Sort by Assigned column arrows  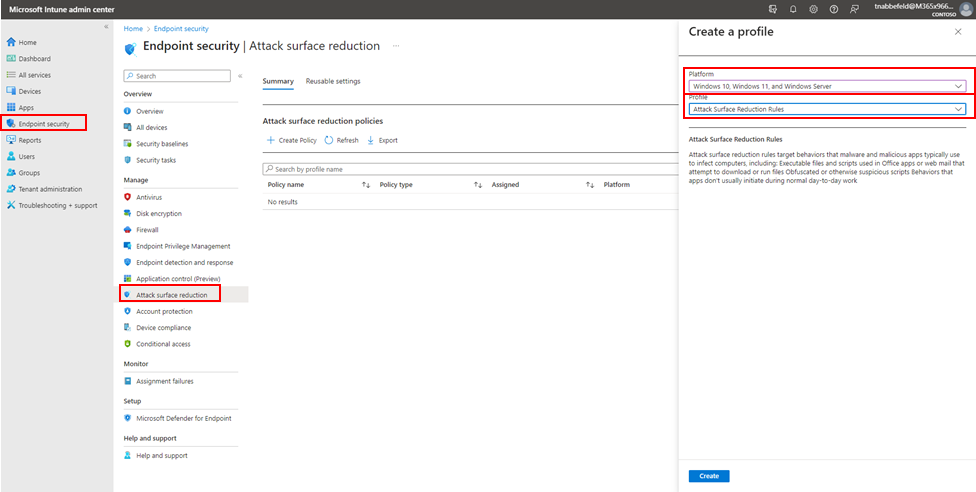590,185
